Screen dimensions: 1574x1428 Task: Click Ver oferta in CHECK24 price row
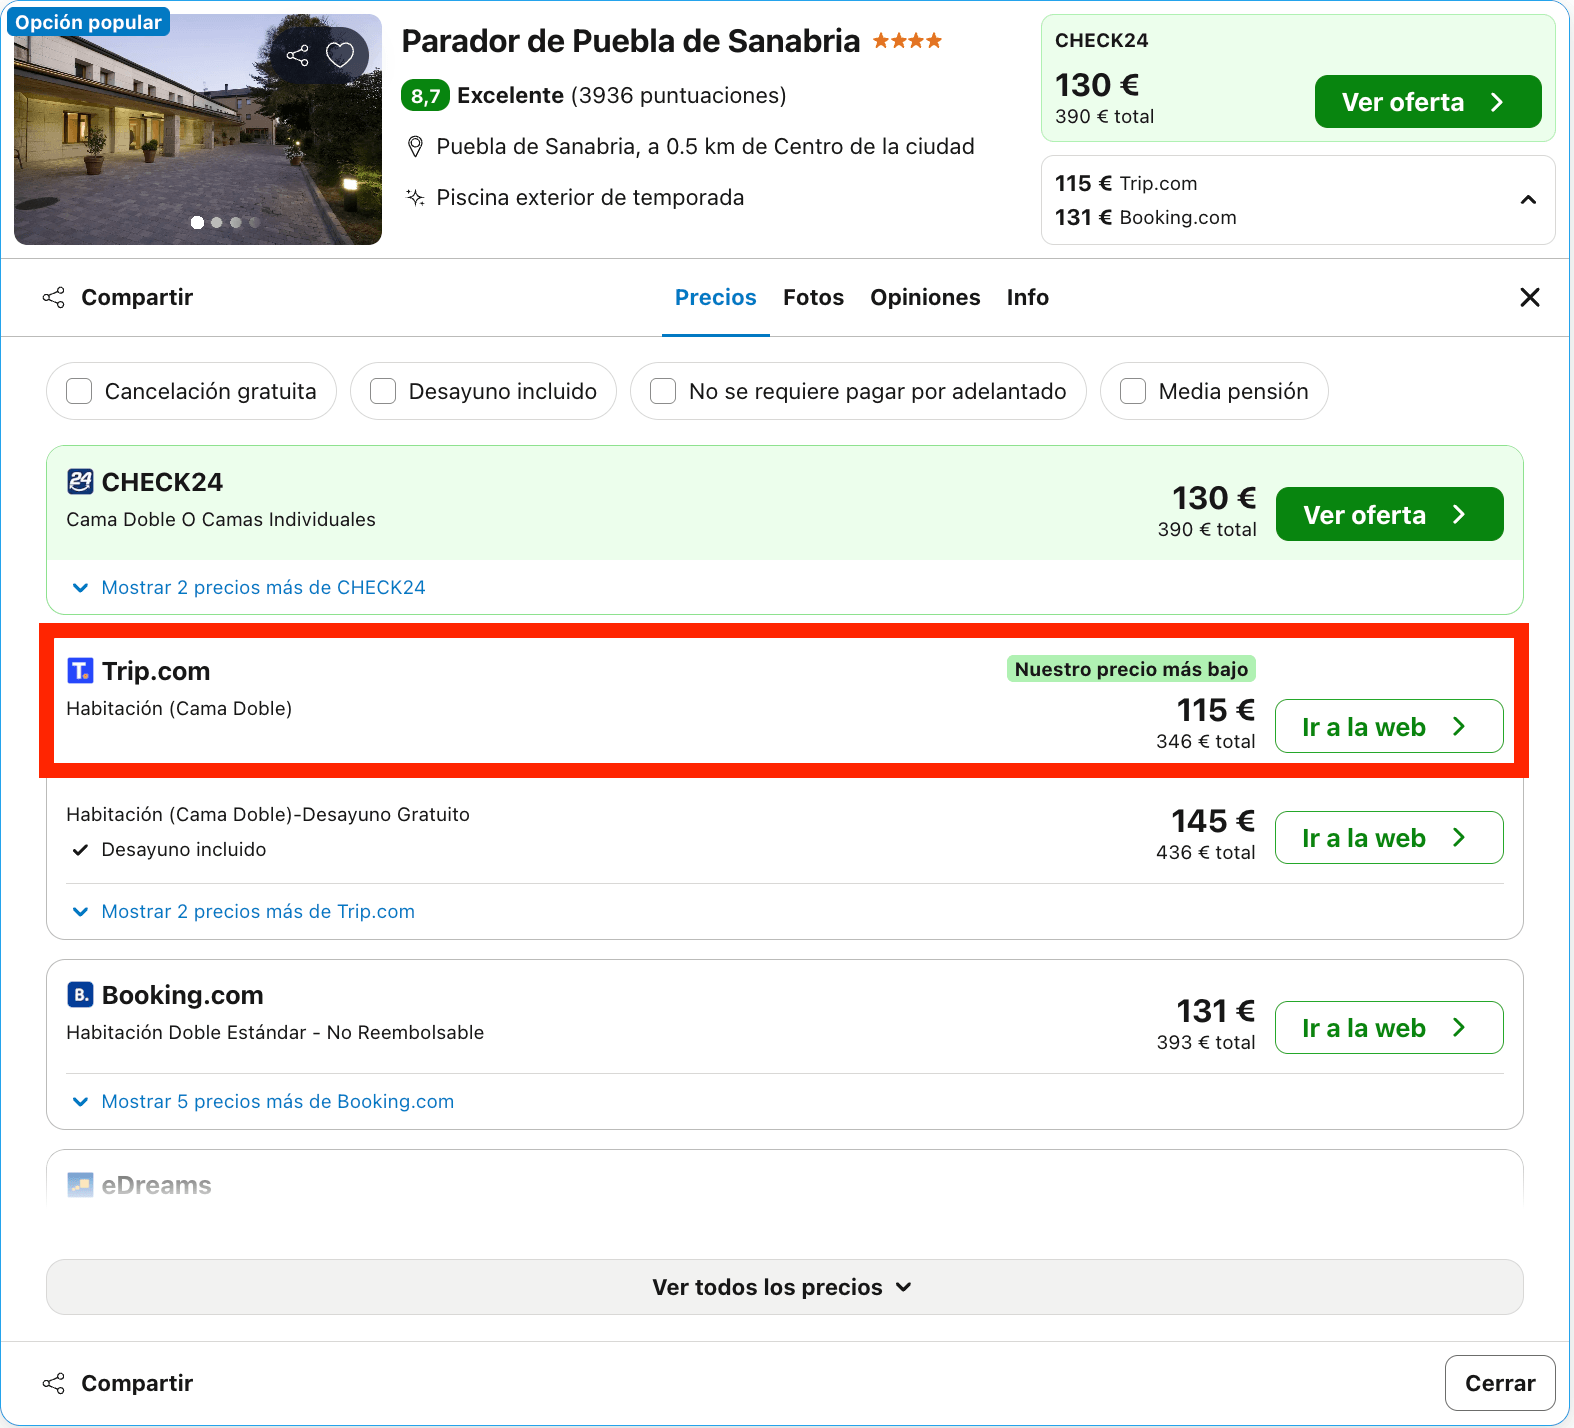pos(1390,514)
